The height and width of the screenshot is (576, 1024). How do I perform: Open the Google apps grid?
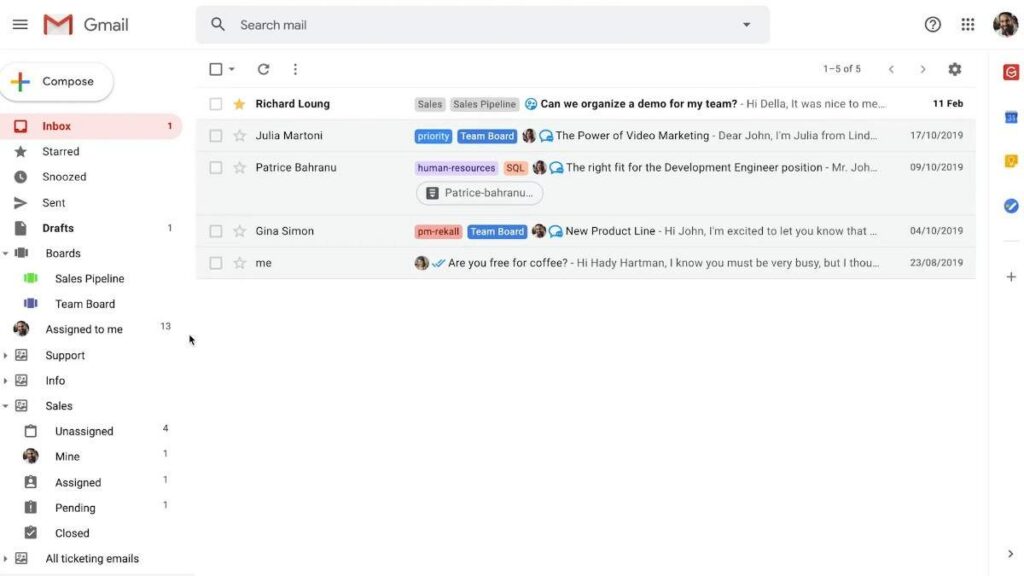click(968, 25)
